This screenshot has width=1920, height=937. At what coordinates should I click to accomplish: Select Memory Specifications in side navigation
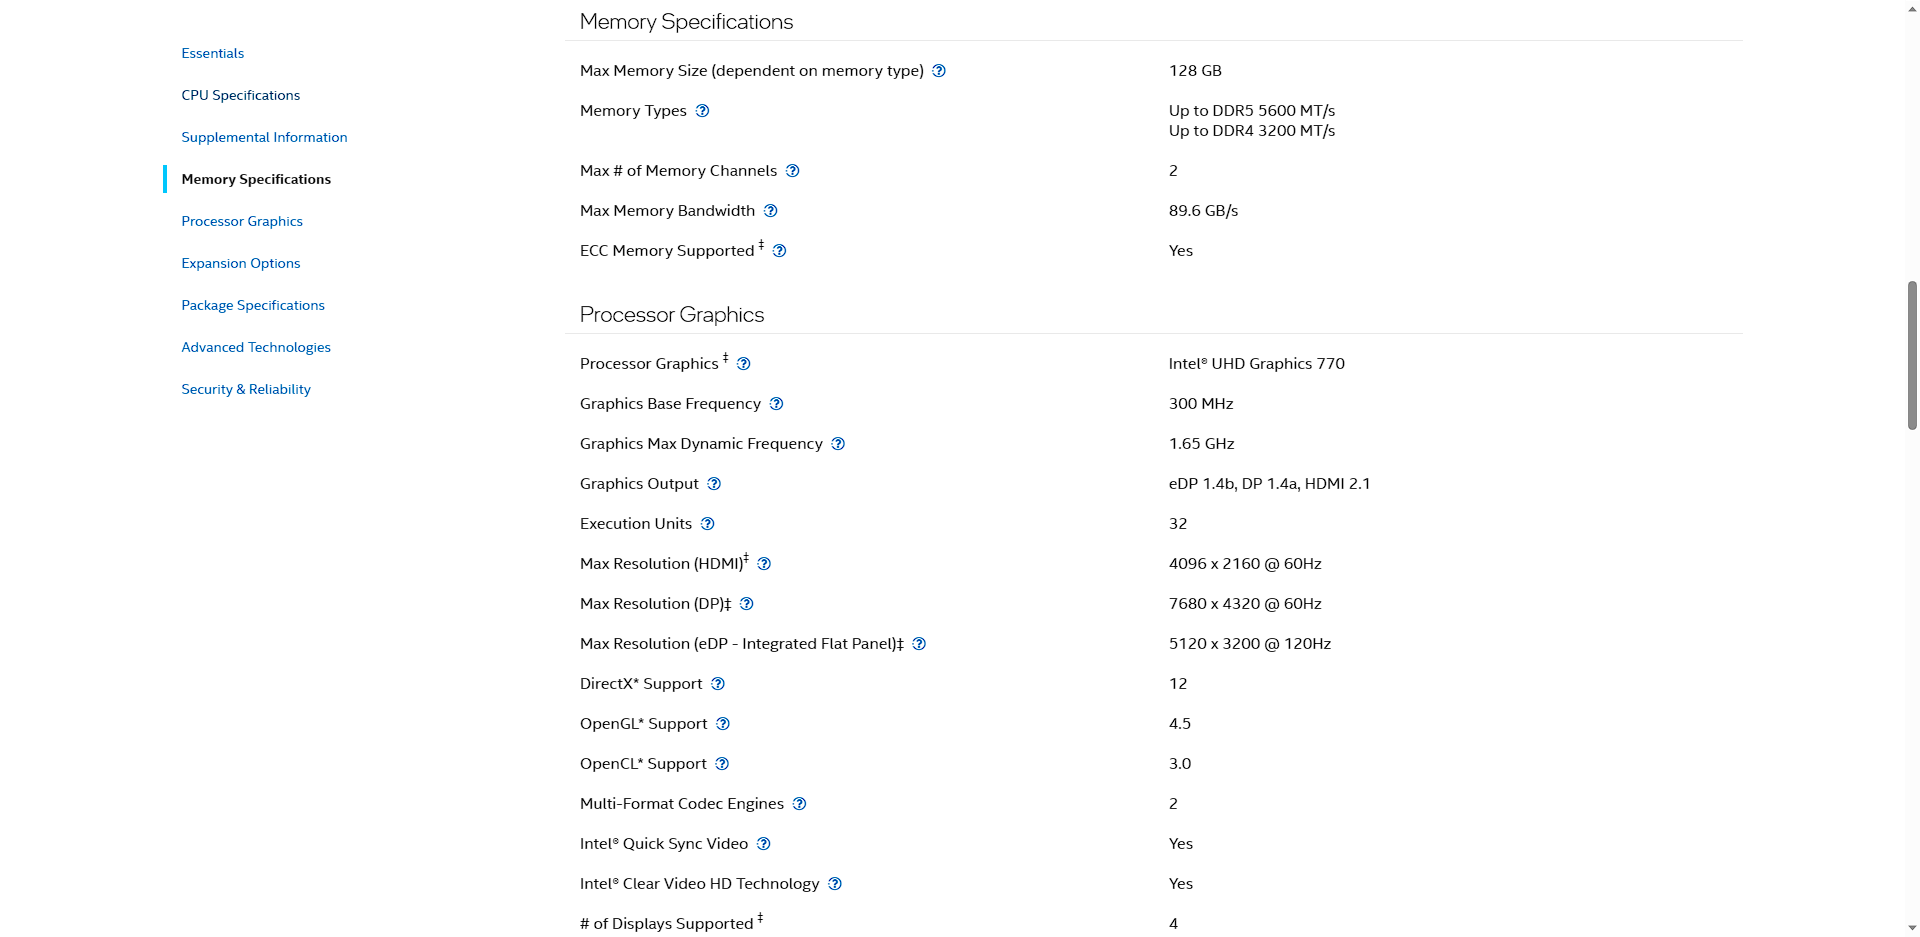pyautogui.click(x=256, y=179)
